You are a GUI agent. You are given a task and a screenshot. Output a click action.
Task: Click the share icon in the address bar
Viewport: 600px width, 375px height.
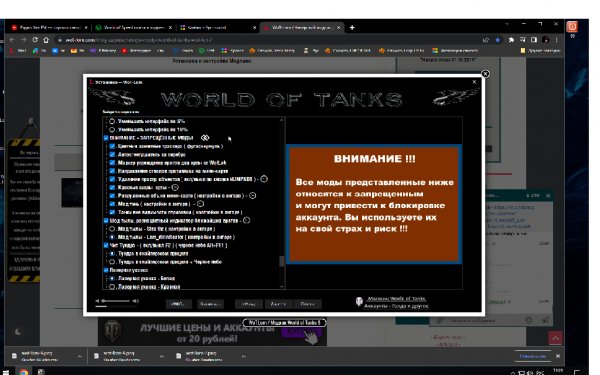pos(486,40)
